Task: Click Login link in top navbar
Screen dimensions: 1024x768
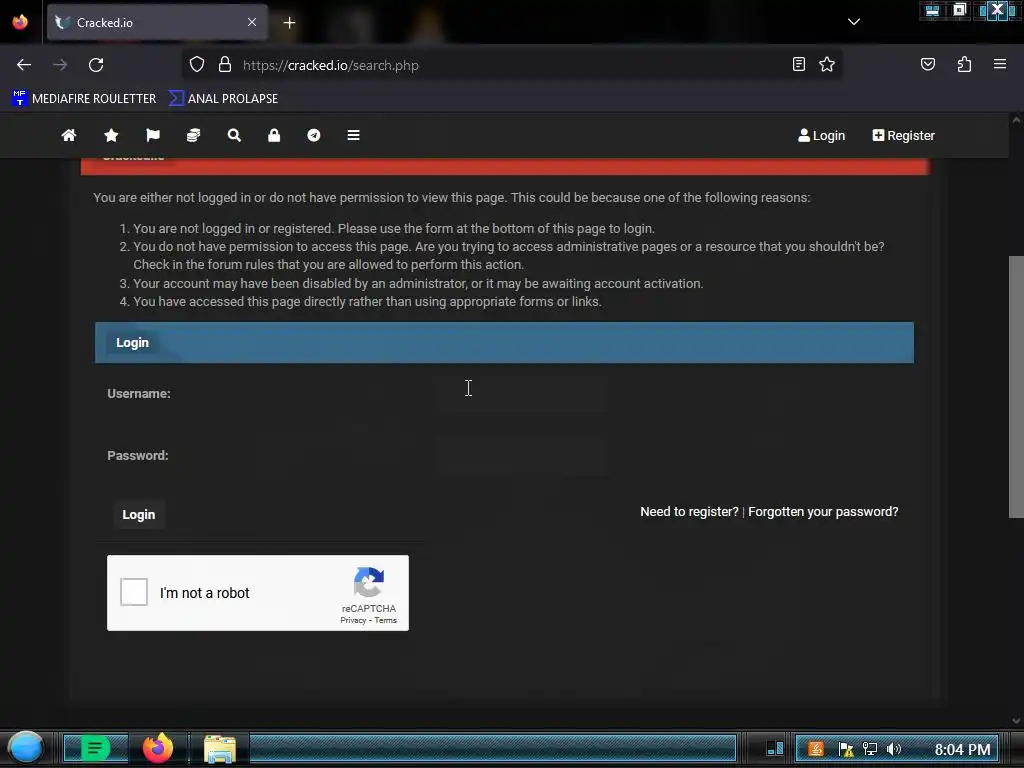Action: coord(822,135)
